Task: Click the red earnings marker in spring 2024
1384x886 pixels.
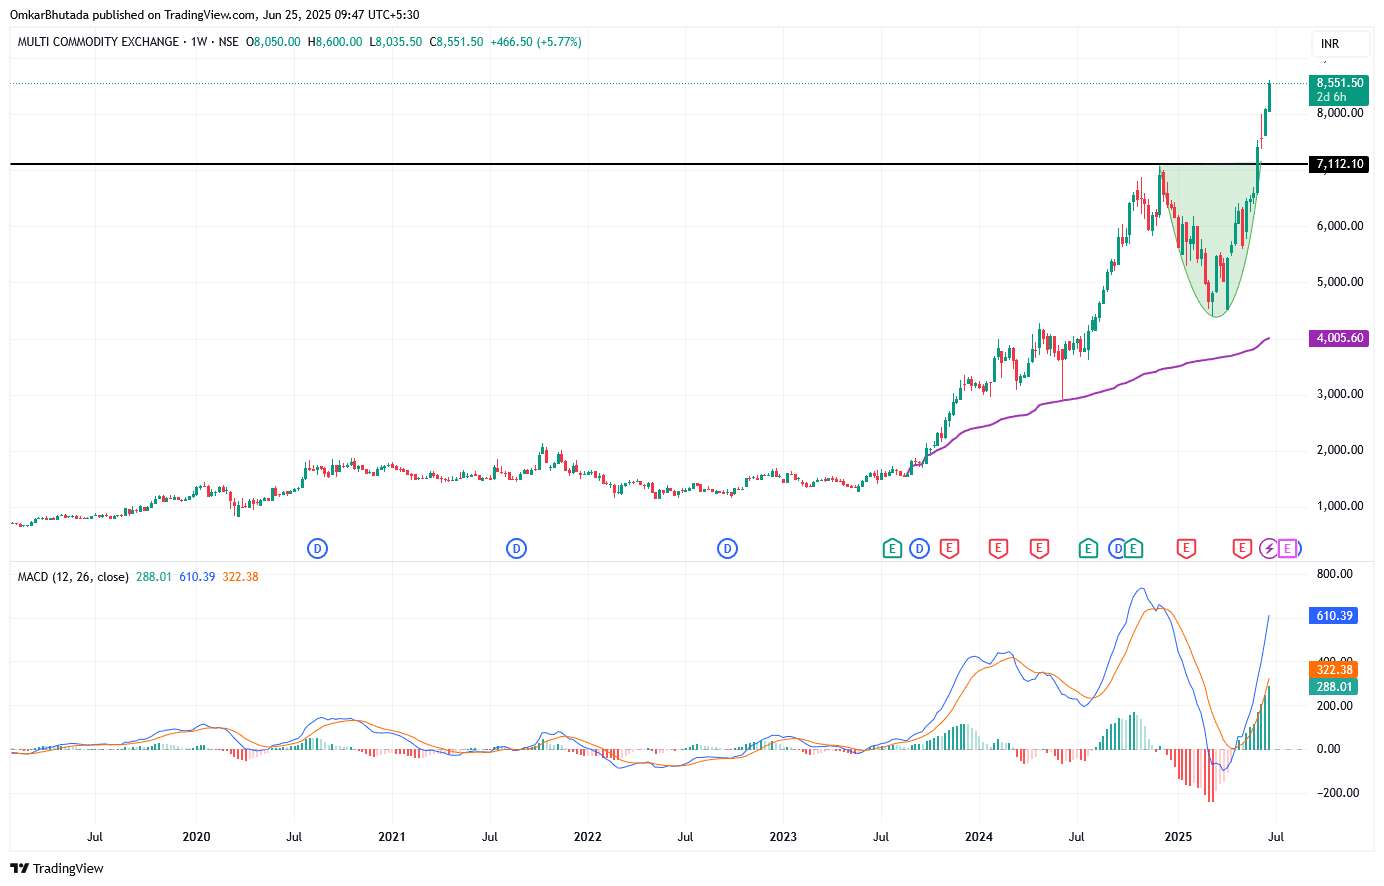Action: (1039, 548)
